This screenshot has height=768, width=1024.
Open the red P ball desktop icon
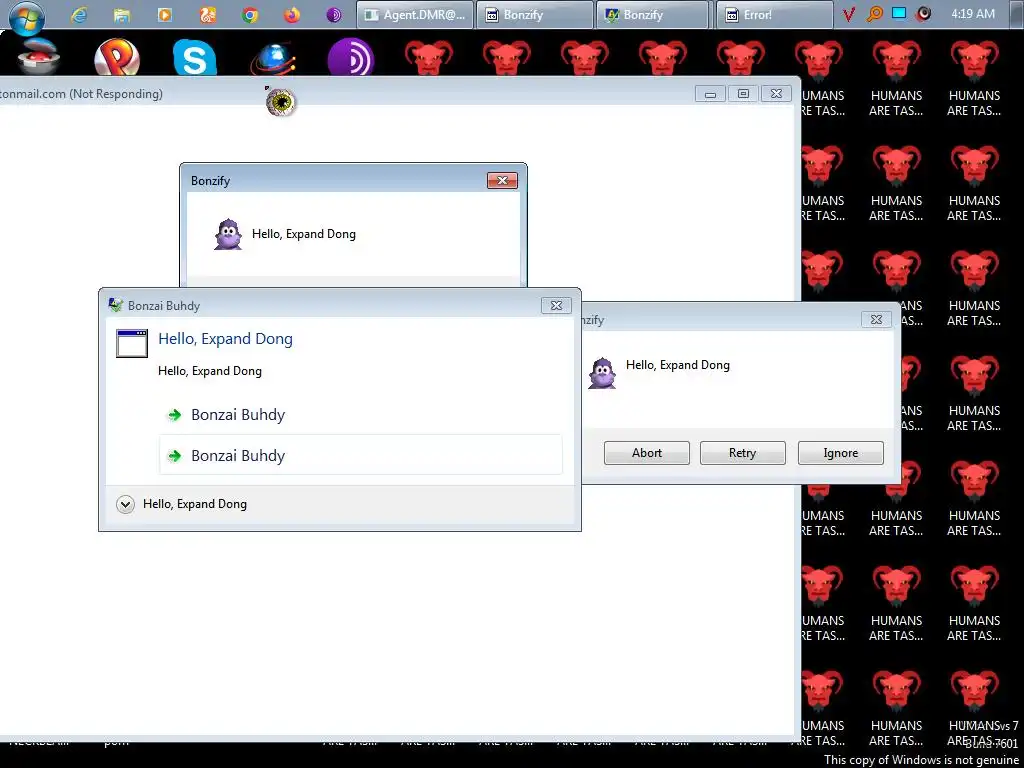pos(116,57)
